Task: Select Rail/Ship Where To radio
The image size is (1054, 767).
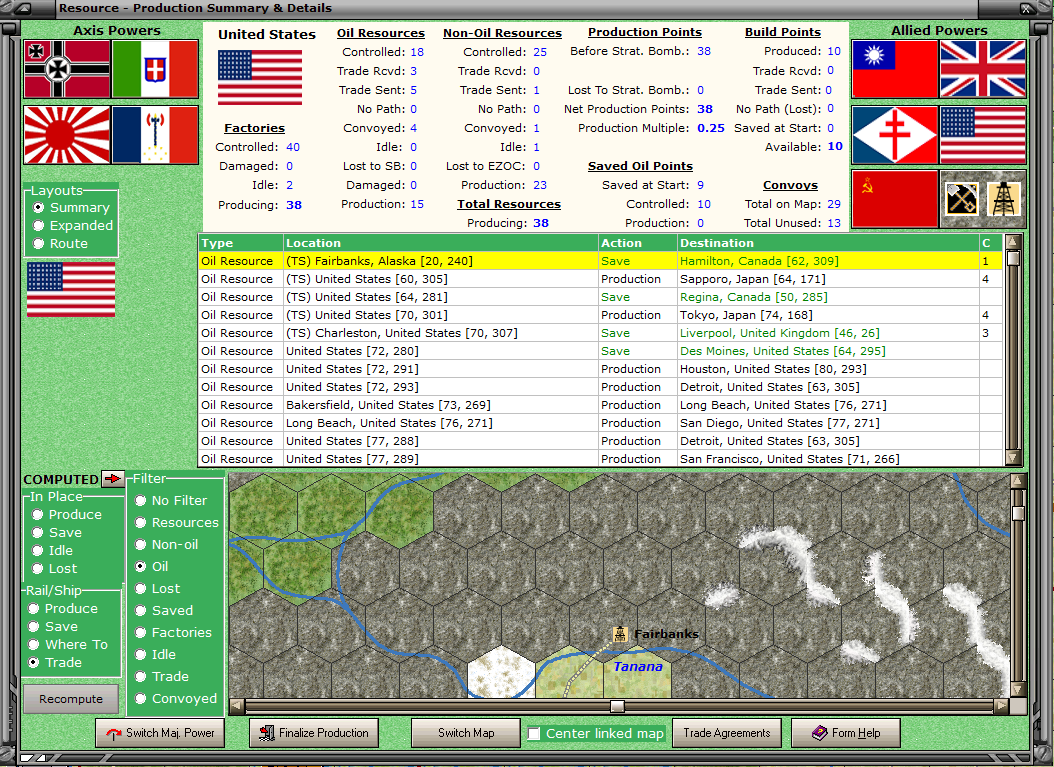Action: tap(34, 645)
